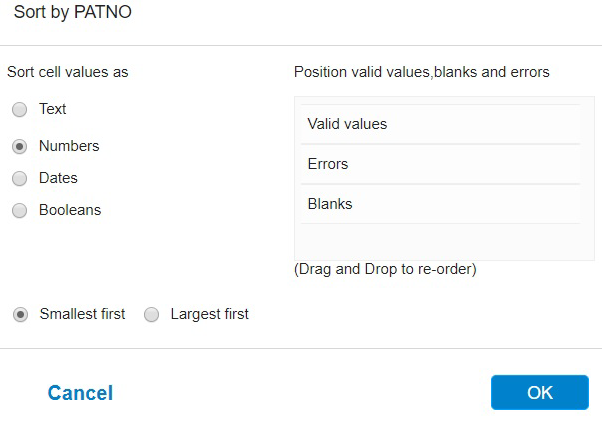Click the 'Numbers' option label

point(69,146)
